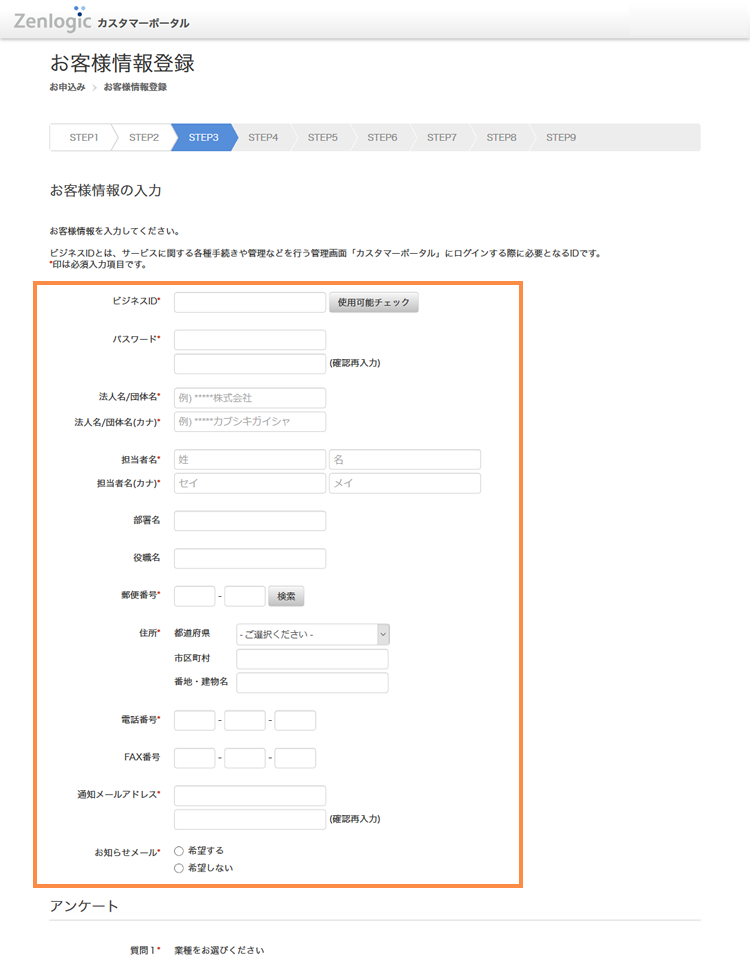
Task: Click the first 電話番号 box
Action: 195,721
